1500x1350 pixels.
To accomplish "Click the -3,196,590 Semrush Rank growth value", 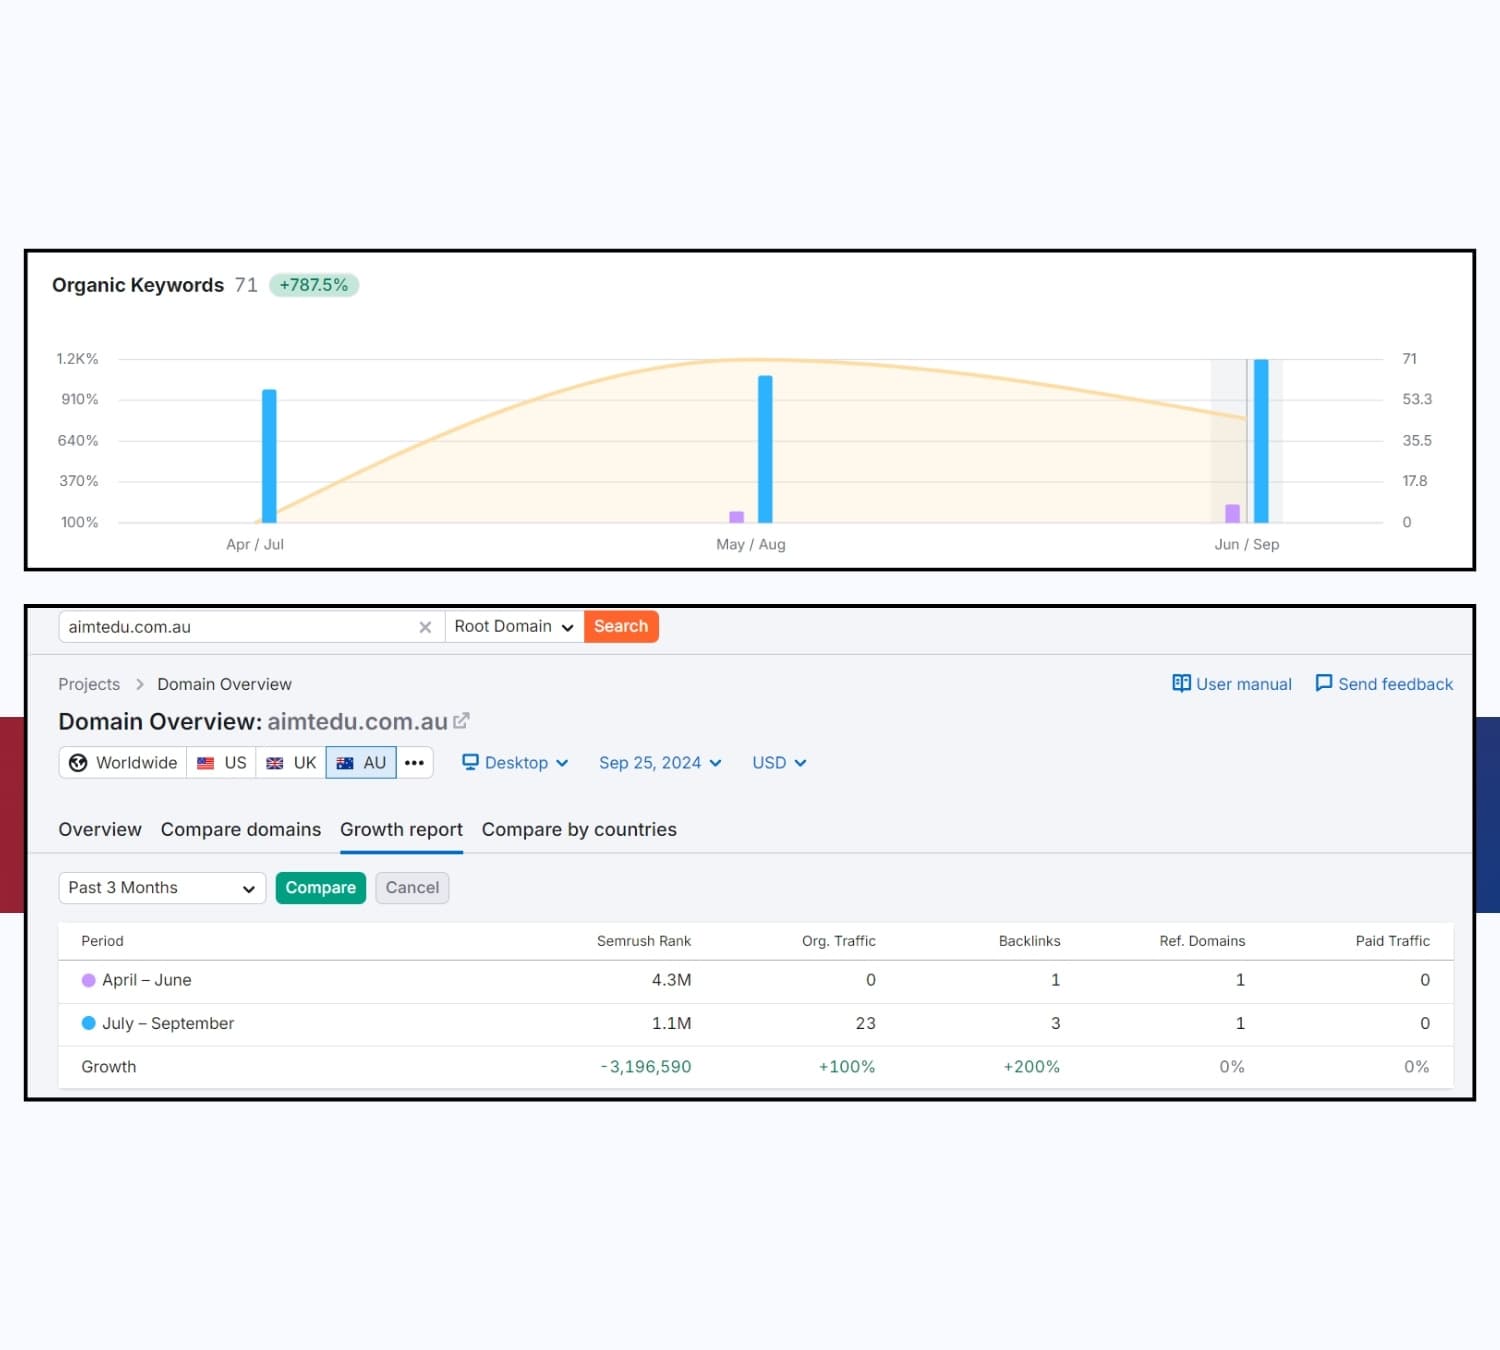I will (646, 1067).
